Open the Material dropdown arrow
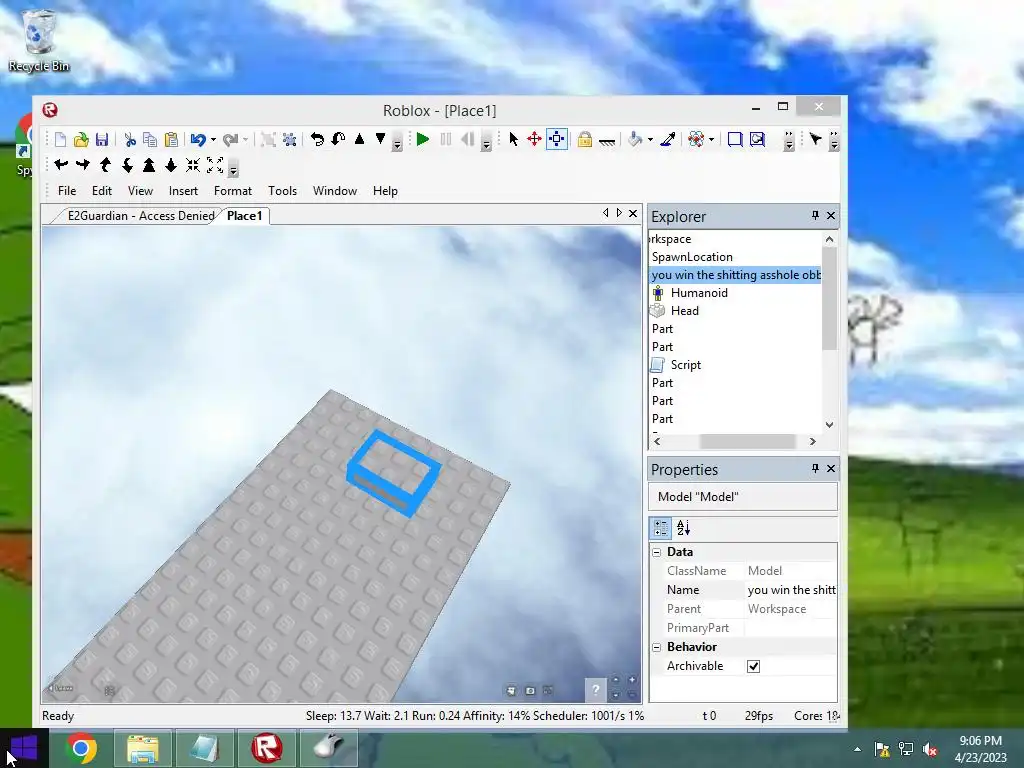1024x768 pixels. pyautogui.click(x=711, y=139)
